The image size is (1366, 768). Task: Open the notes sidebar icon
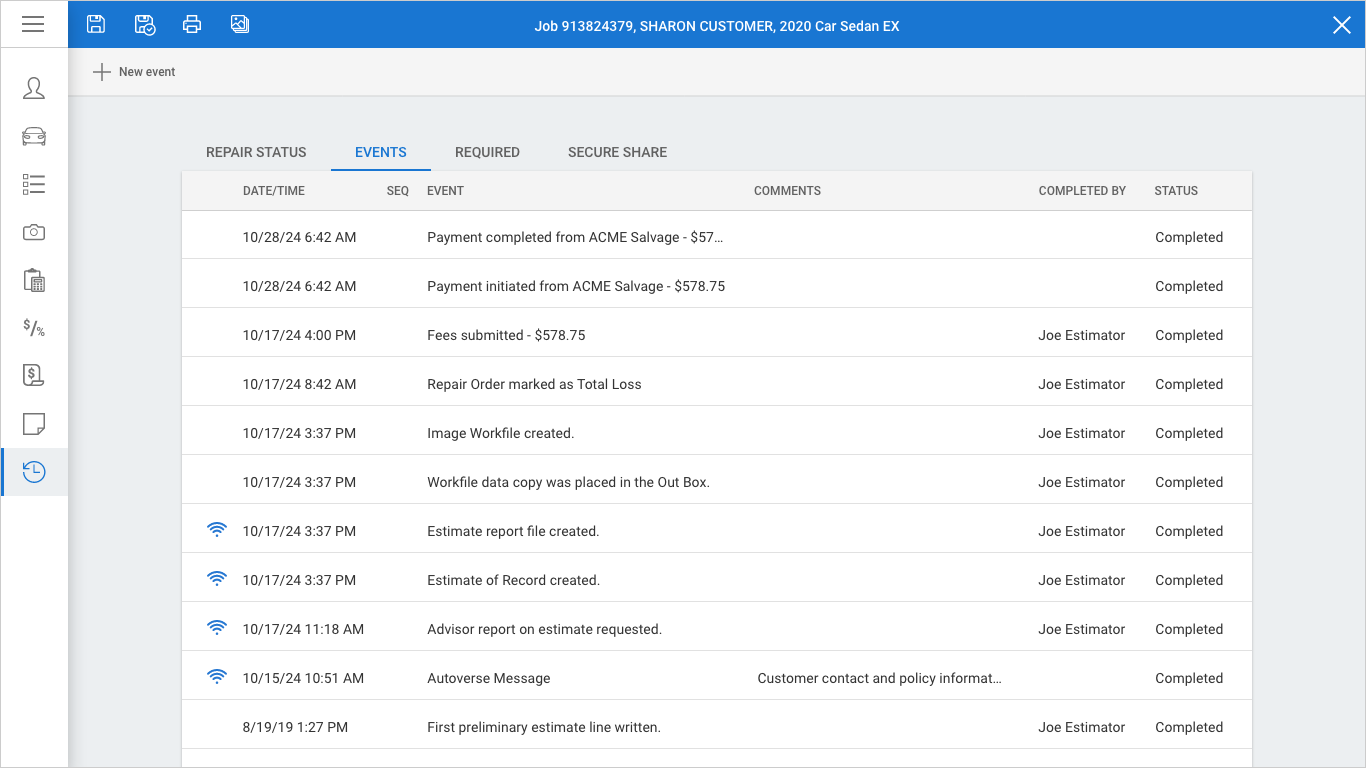(x=34, y=424)
